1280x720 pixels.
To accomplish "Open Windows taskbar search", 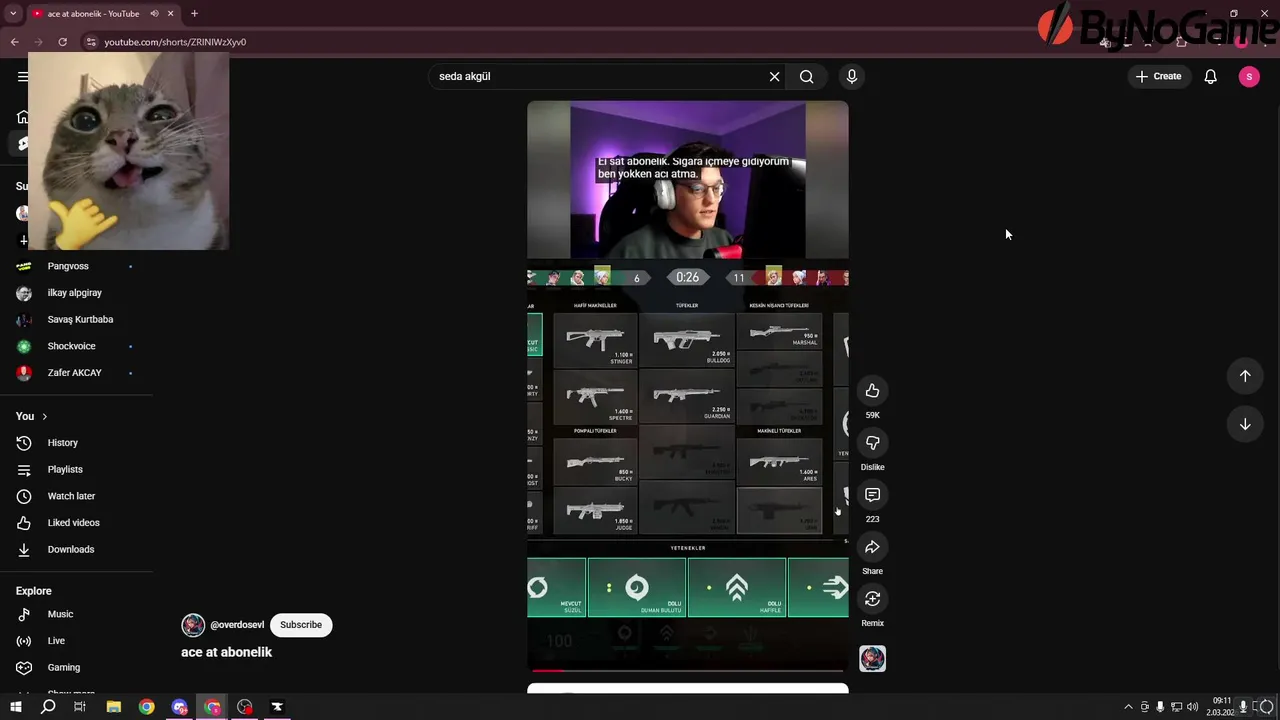I will tap(48, 707).
